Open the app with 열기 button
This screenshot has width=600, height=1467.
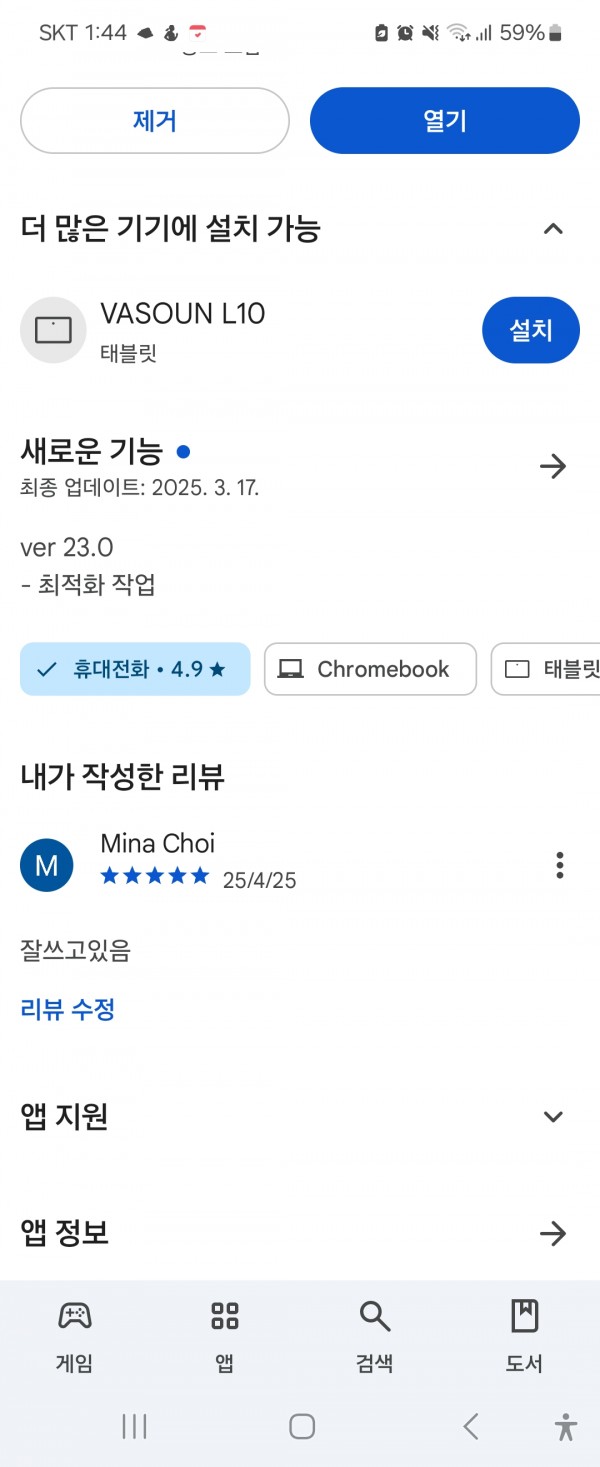445,121
